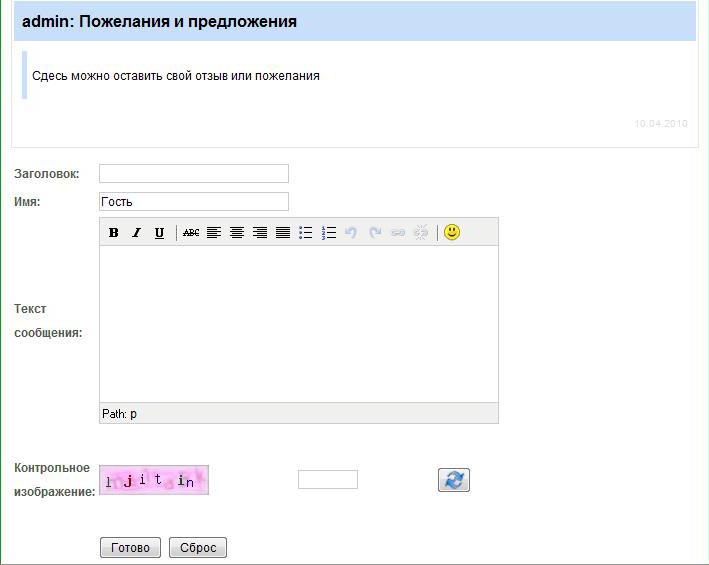
Task: Click the undo arrow icon
Action: (351, 233)
